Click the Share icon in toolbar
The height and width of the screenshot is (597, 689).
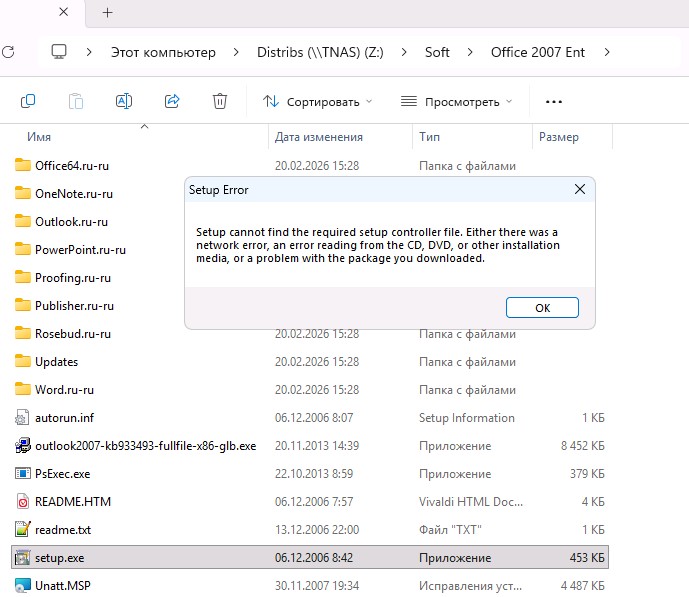[172, 101]
